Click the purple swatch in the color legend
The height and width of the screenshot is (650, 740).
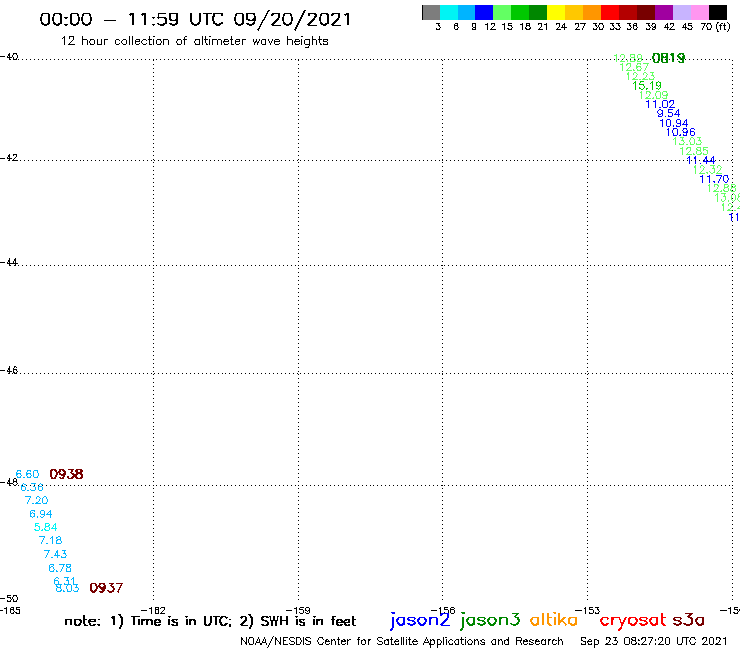(664, 12)
